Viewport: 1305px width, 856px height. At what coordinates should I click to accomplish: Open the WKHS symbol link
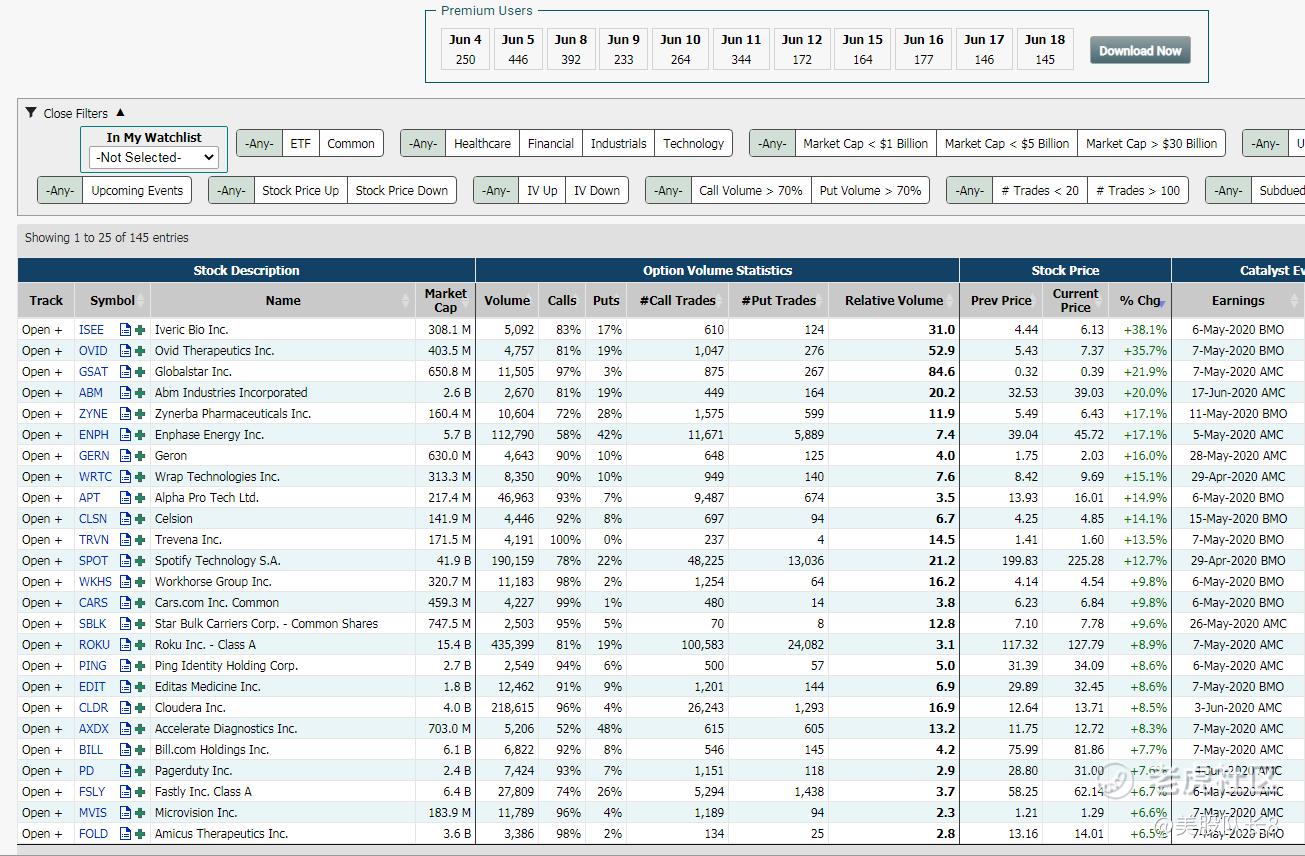(96, 582)
